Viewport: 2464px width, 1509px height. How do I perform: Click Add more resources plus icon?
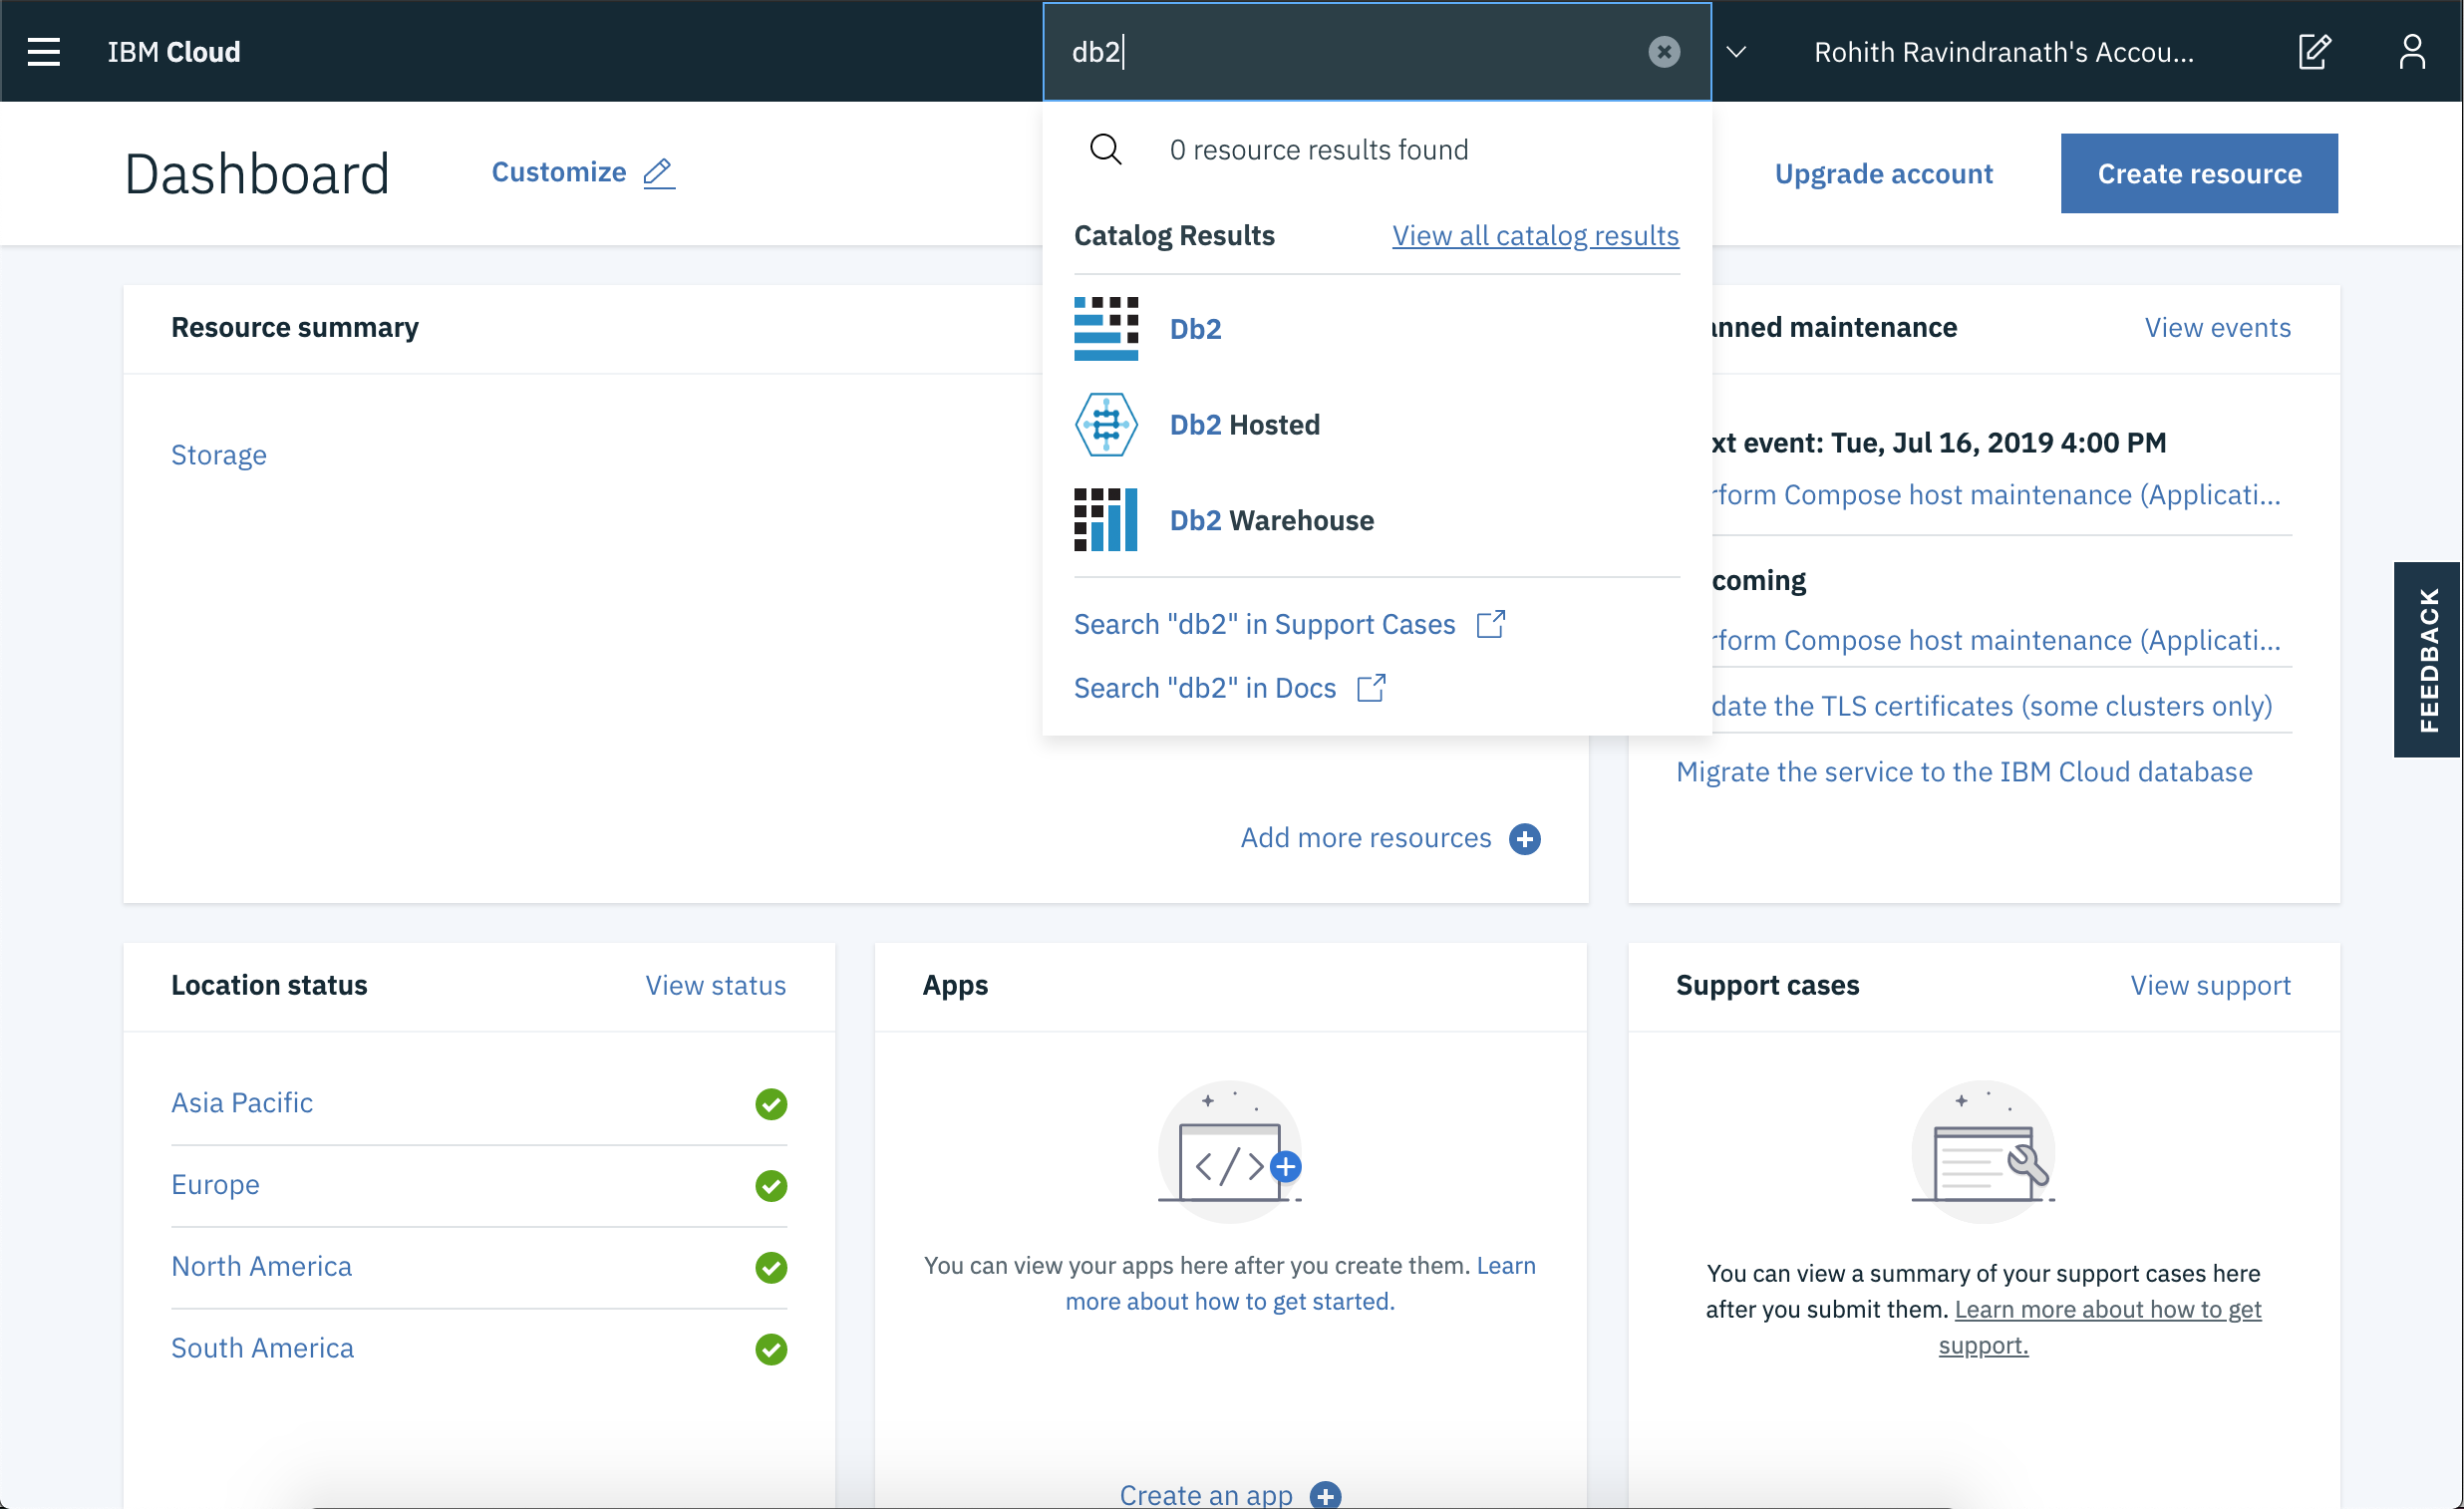tap(1524, 839)
